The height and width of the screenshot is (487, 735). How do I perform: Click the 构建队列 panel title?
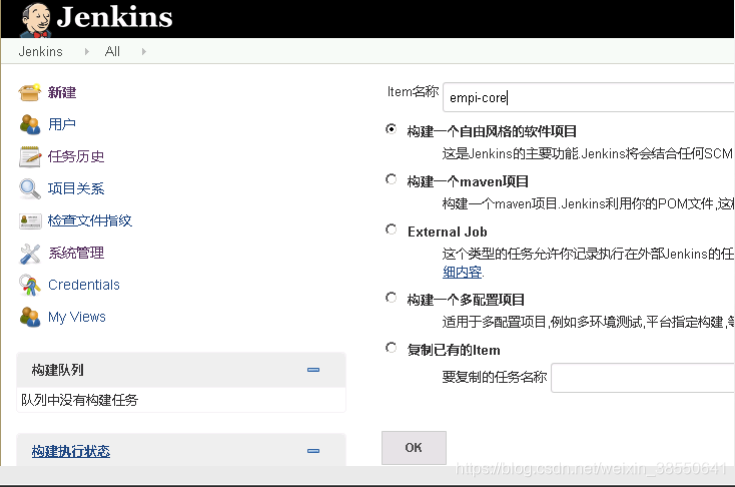pos(58,370)
